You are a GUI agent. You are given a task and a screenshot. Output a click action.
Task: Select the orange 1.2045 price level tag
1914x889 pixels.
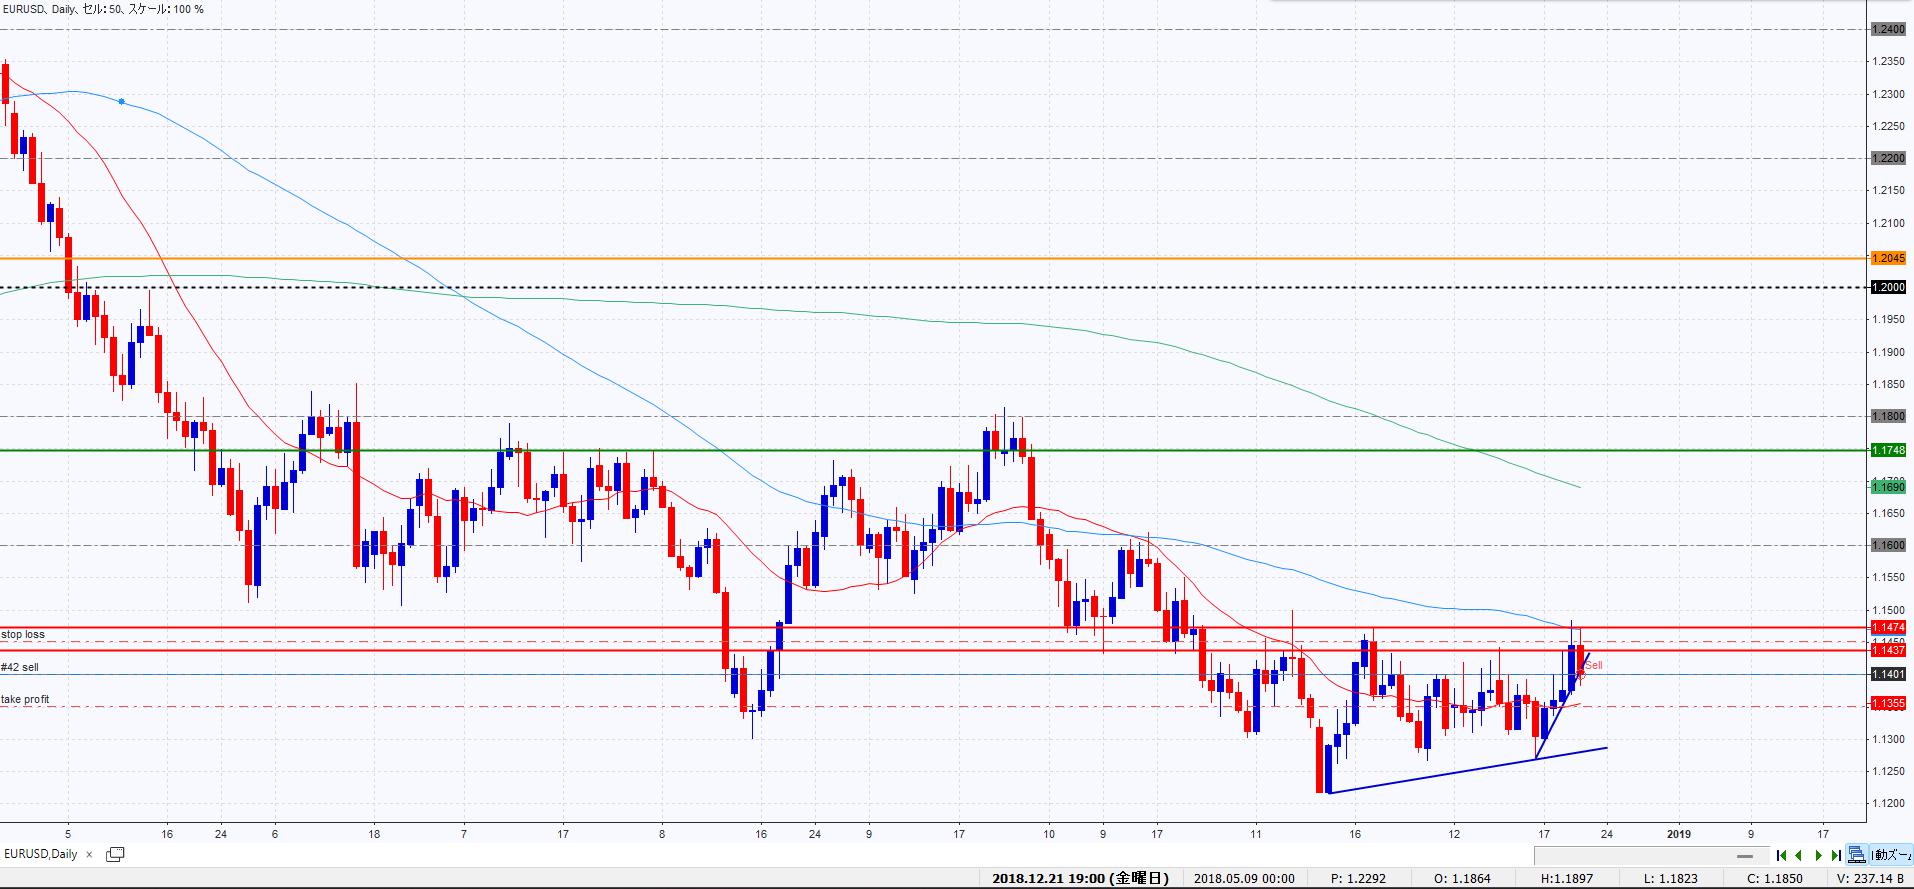tap(1888, 258)
